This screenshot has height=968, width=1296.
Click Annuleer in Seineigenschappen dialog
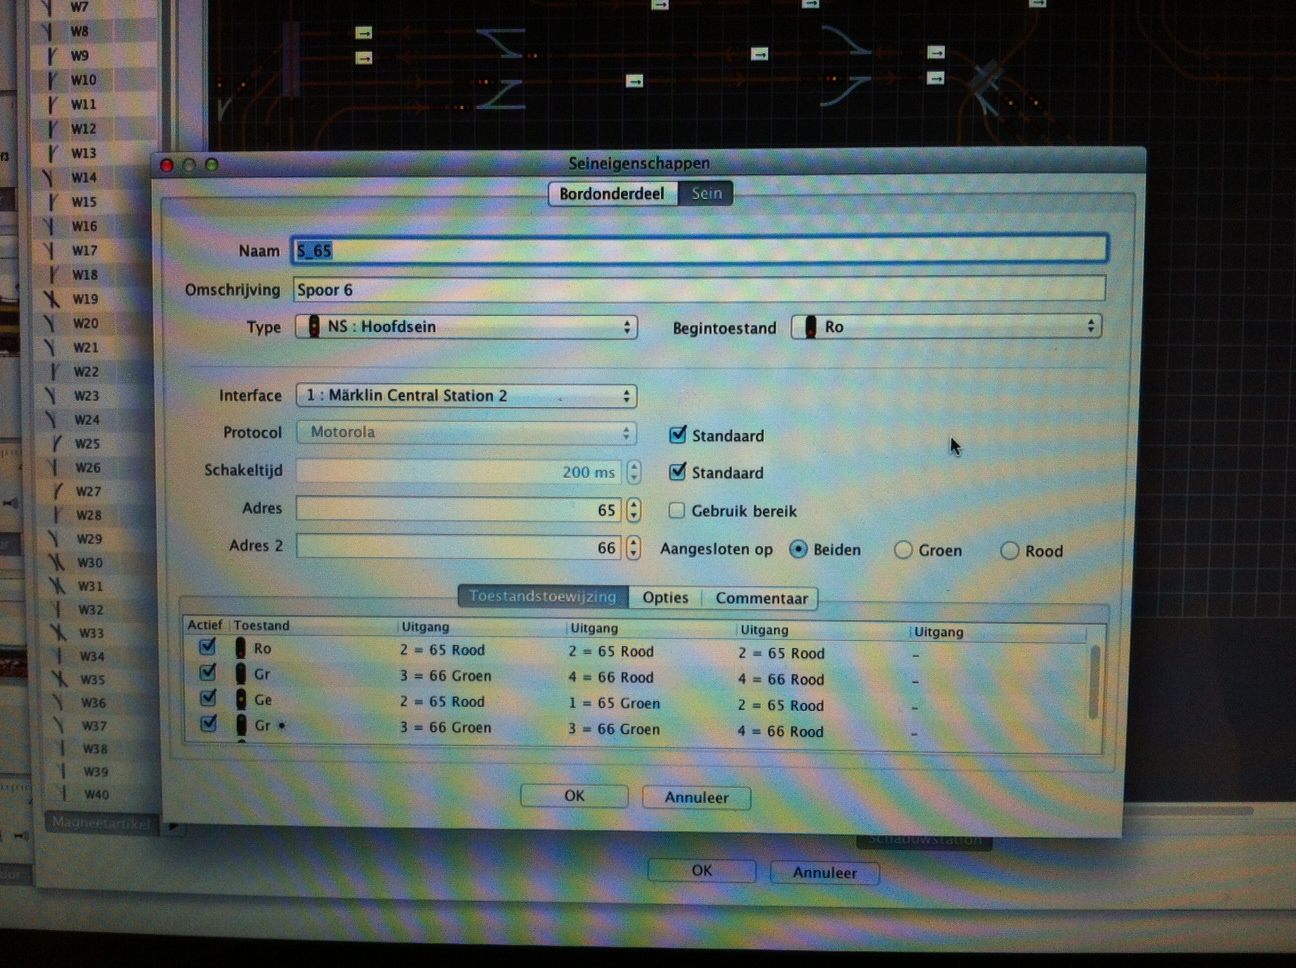[x=696, y=797]
